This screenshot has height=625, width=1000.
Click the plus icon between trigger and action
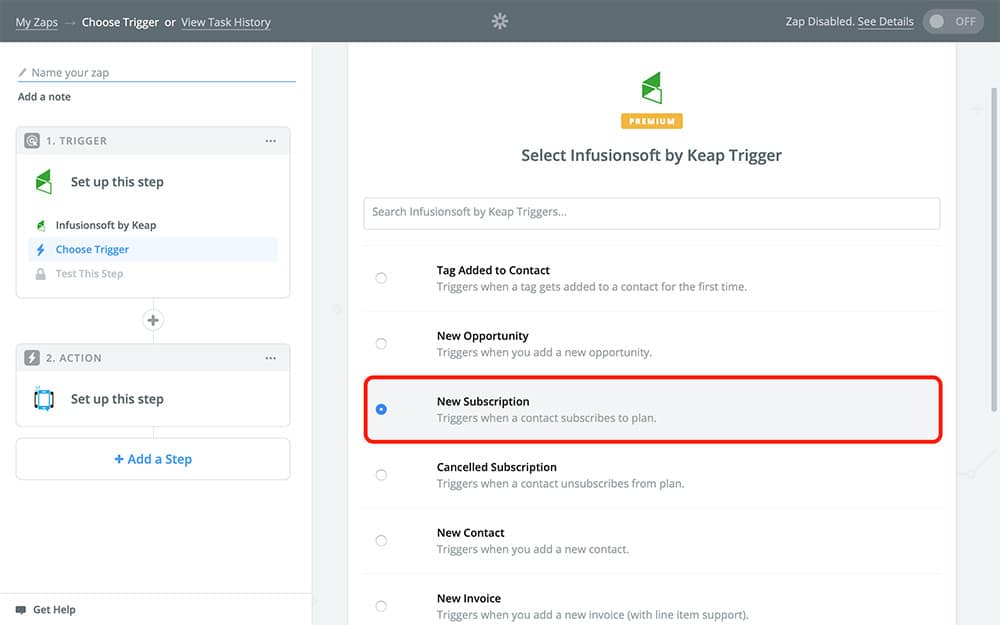pos(153,321)
